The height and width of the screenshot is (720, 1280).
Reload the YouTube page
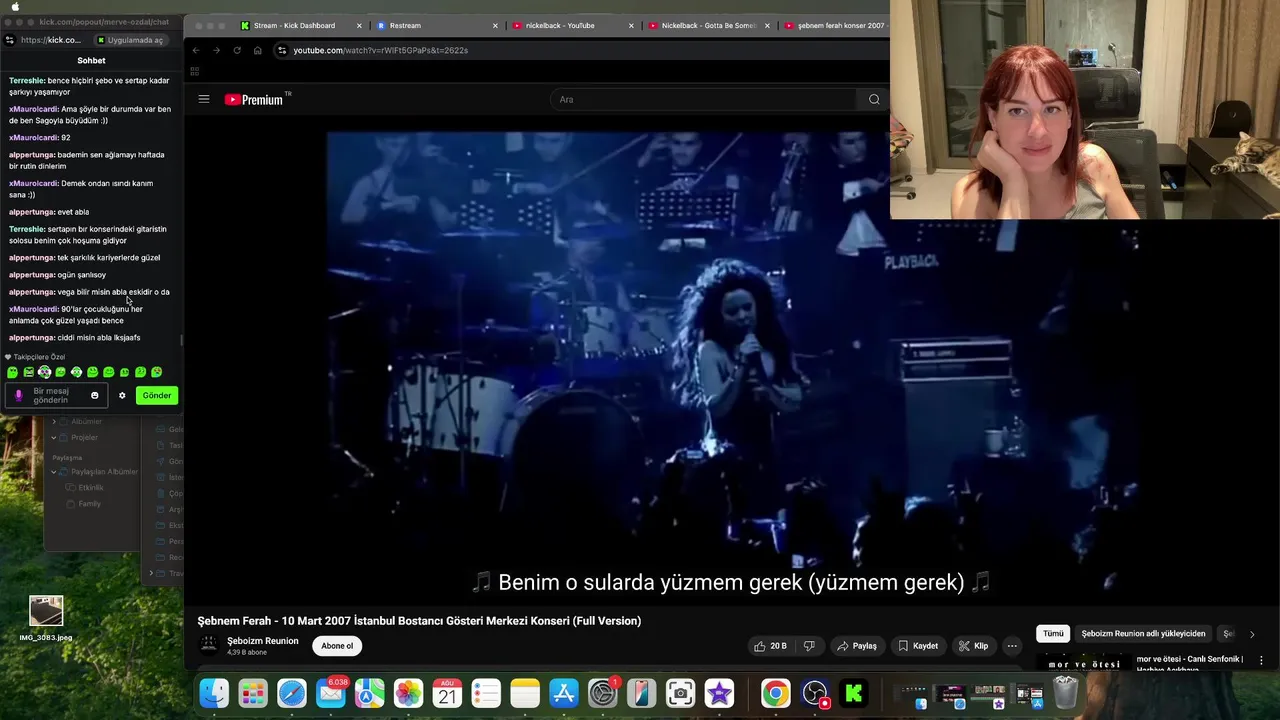coord(237,50)
